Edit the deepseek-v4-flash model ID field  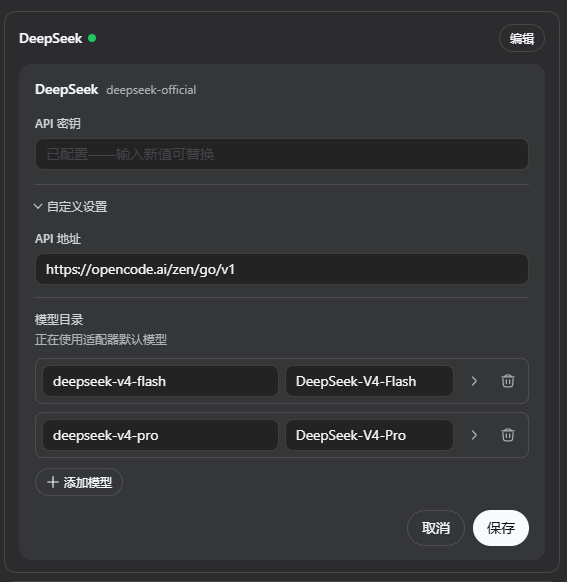160,381
